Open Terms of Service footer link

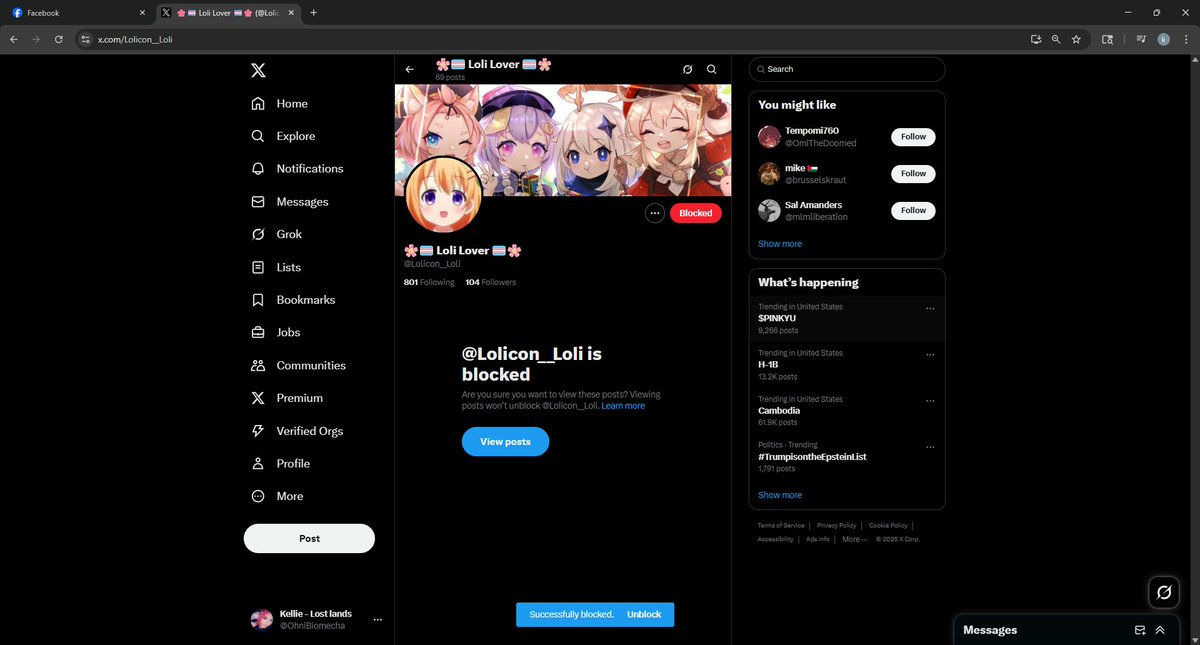coord(781,525)
